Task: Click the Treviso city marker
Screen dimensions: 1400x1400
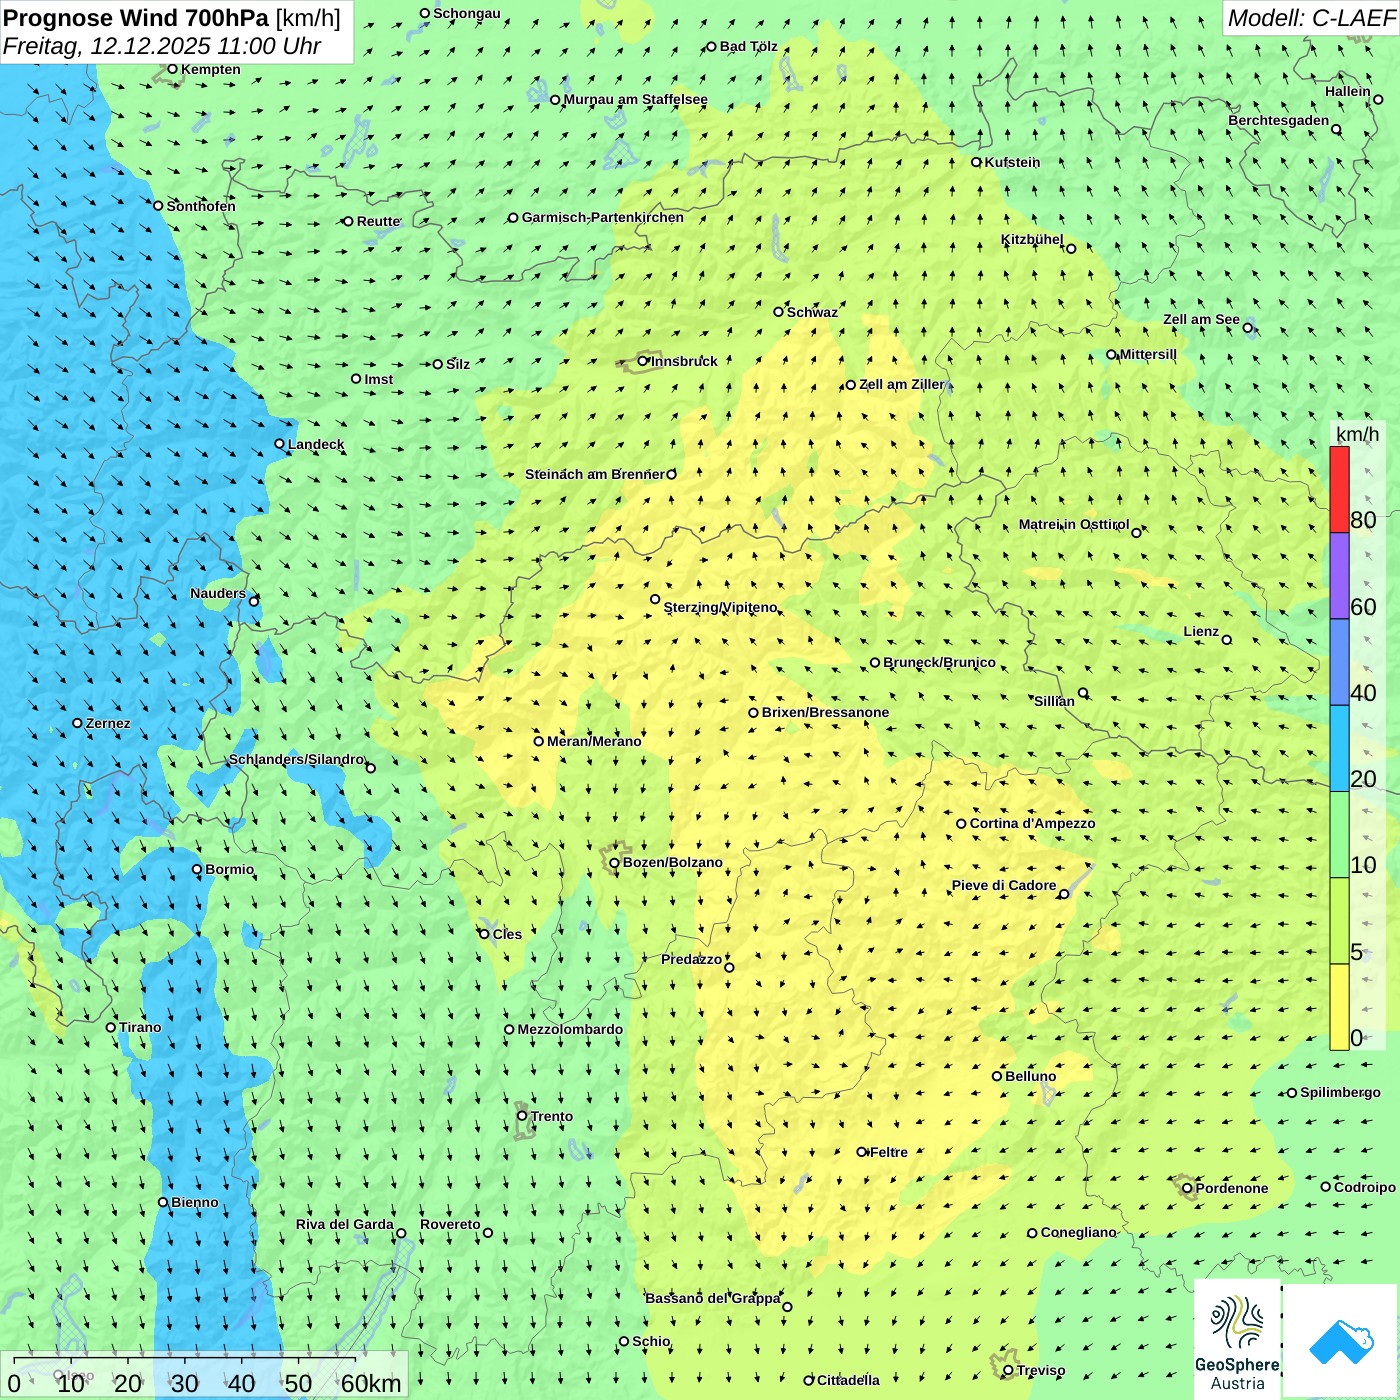Action: [x=1008, y=1370]
